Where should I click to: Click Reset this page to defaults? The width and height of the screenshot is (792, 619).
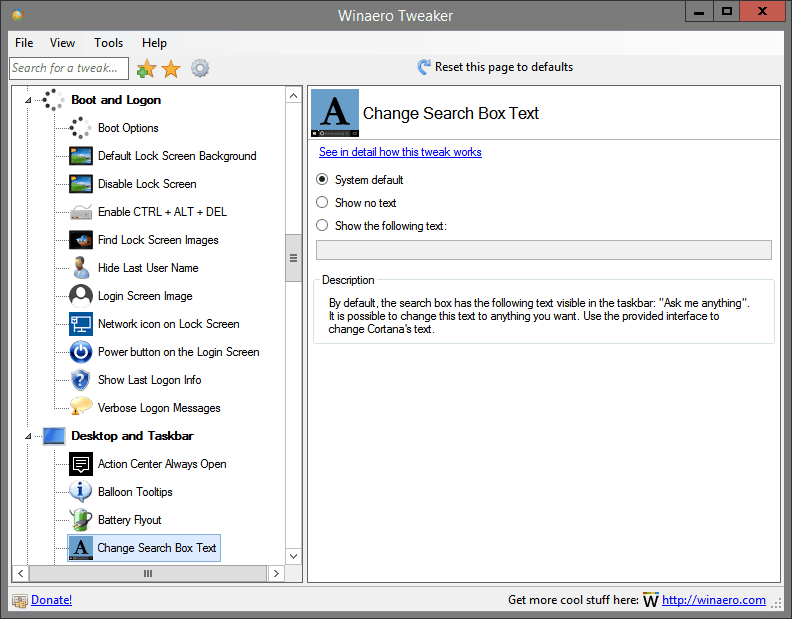(x=504, y=67)
